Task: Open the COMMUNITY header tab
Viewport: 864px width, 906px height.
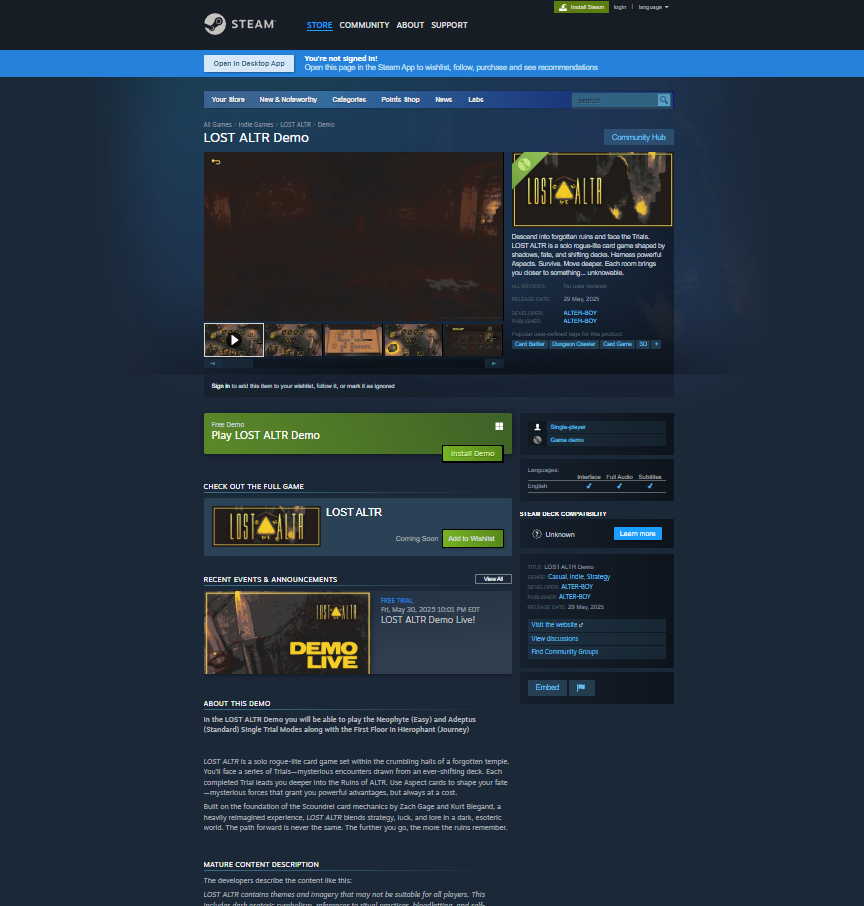Action: [x=364, y=25]
